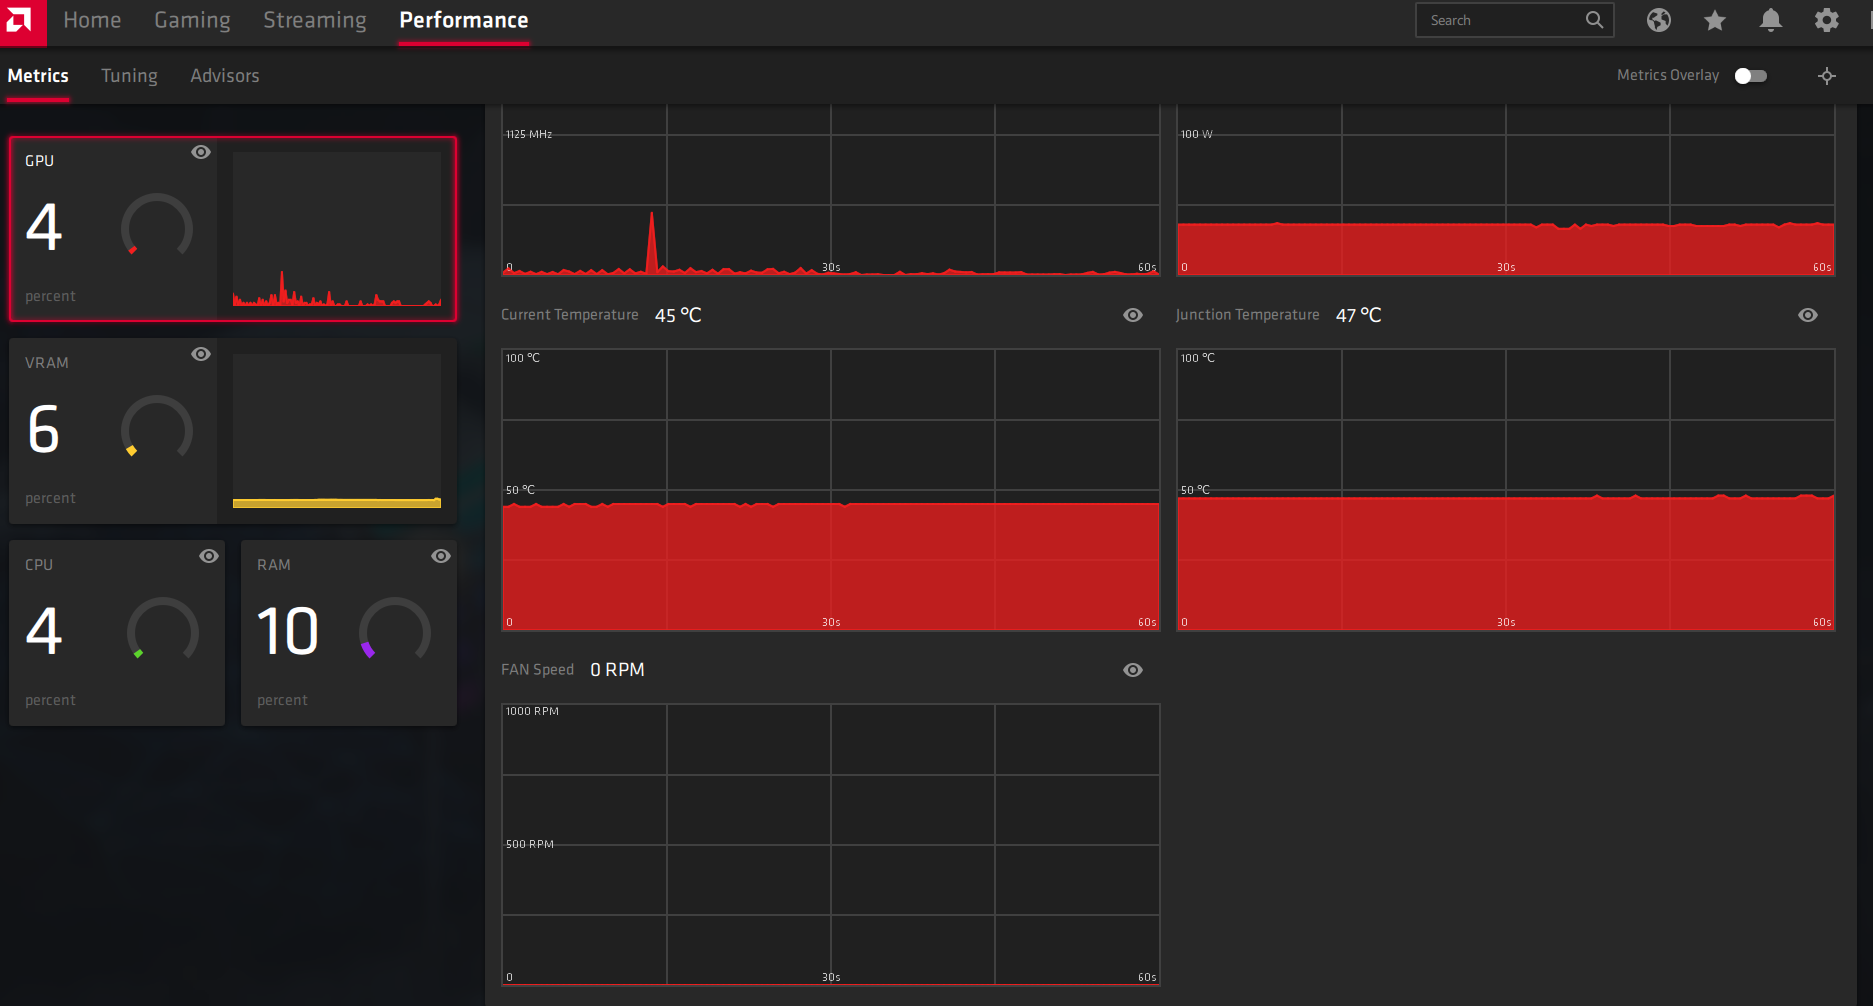1873x1006 pixels.
Task: Toggle FAN Speed eye icon
Action: (x=1133, y=670)
